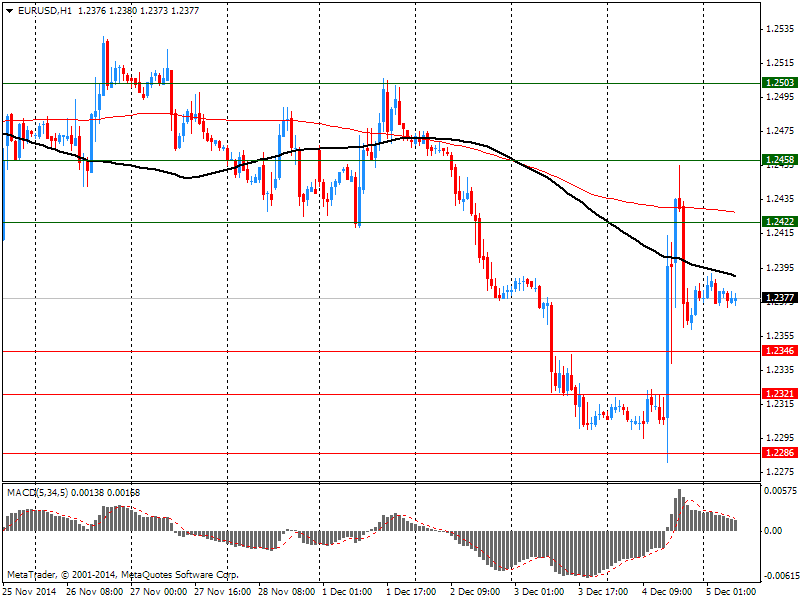The image size is (800, 600).
Task: Select the red 1.2321 support level label
Action: click(780, 393)
